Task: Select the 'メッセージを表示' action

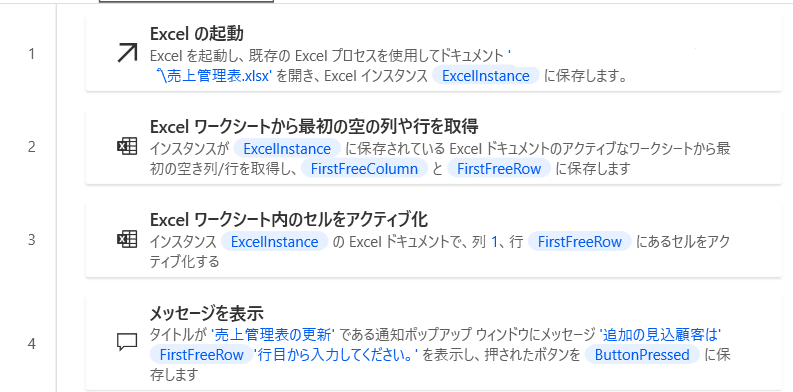Action: [x=207, y=313]
